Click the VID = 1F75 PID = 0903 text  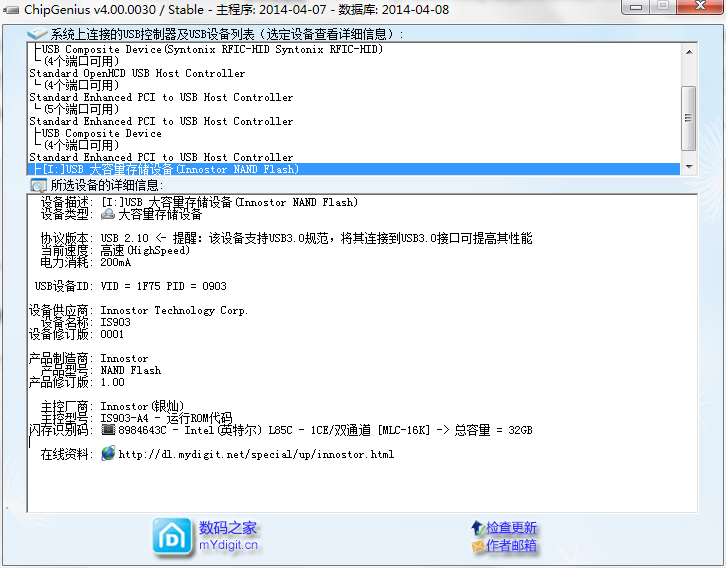tap(163, 286)
